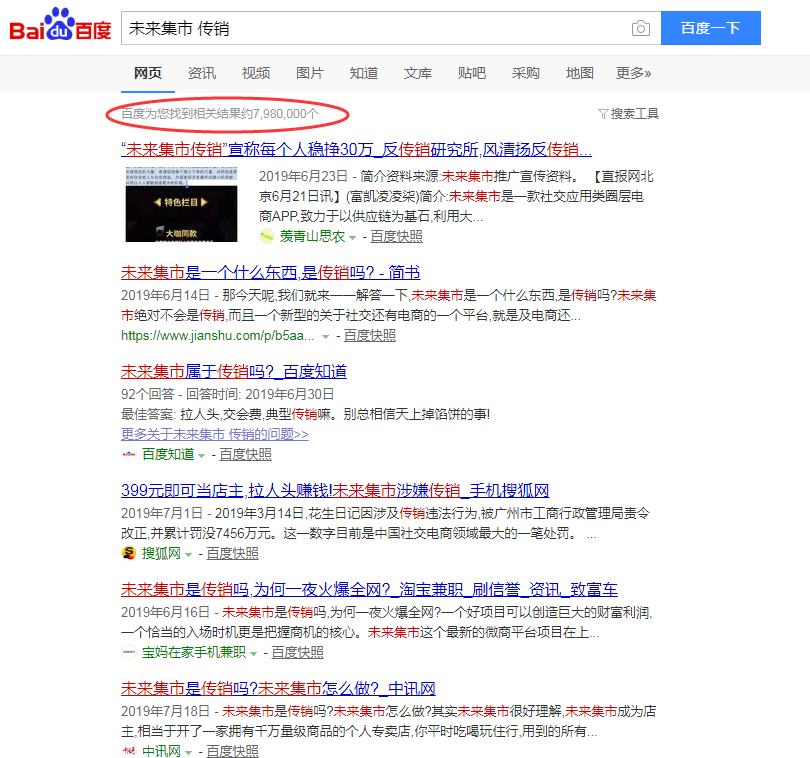Open 未来集市属于传销吗 百度知道 result
This screenshot has height=758, width=810.
[234, 372]
